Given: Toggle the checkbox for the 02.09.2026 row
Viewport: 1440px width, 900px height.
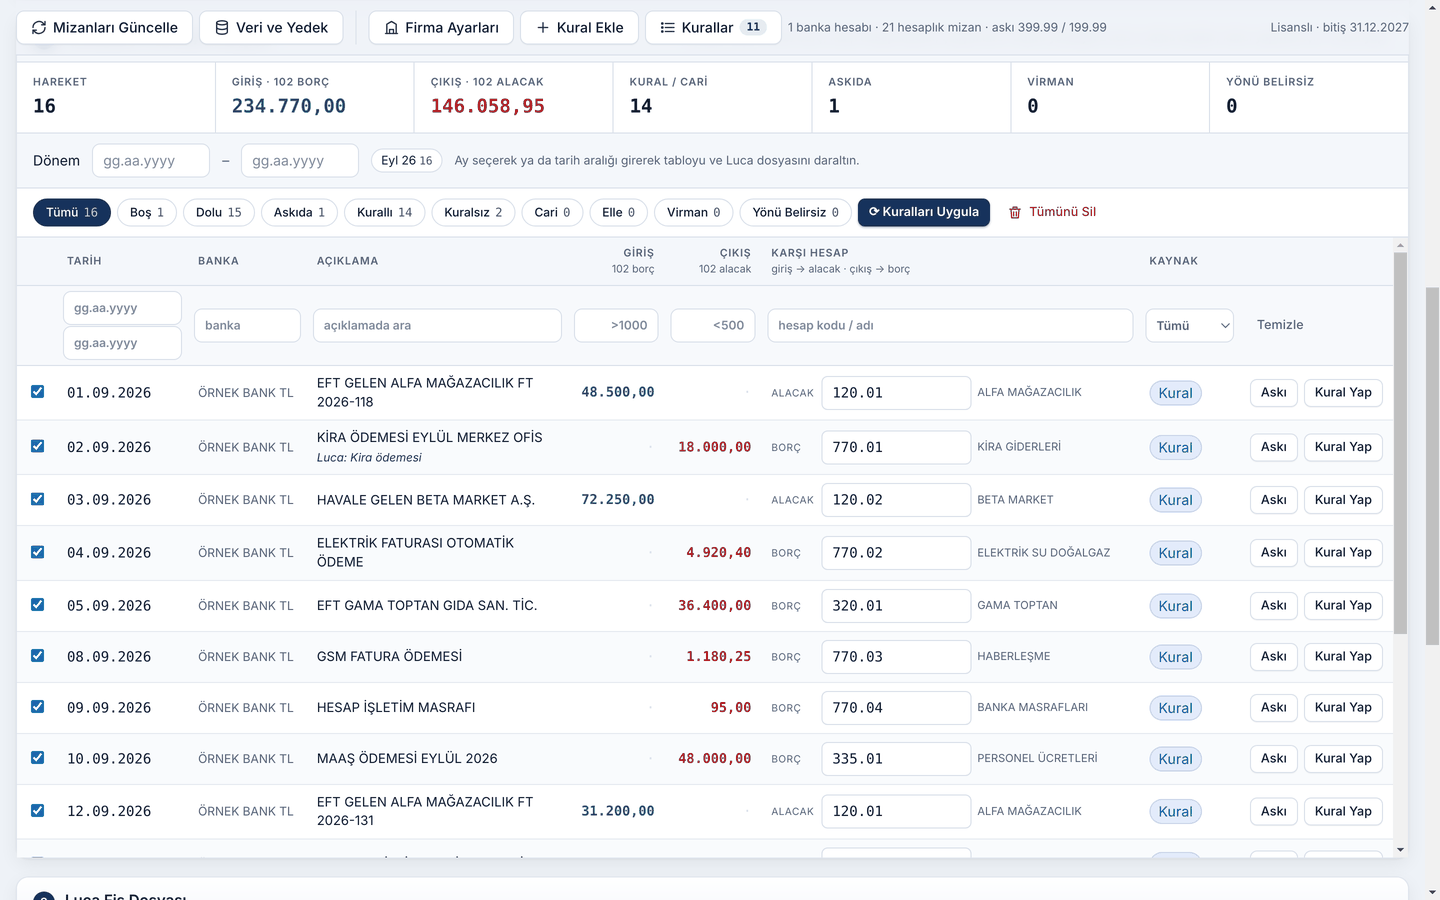Looking at the screenshot, I should [37, 446].
